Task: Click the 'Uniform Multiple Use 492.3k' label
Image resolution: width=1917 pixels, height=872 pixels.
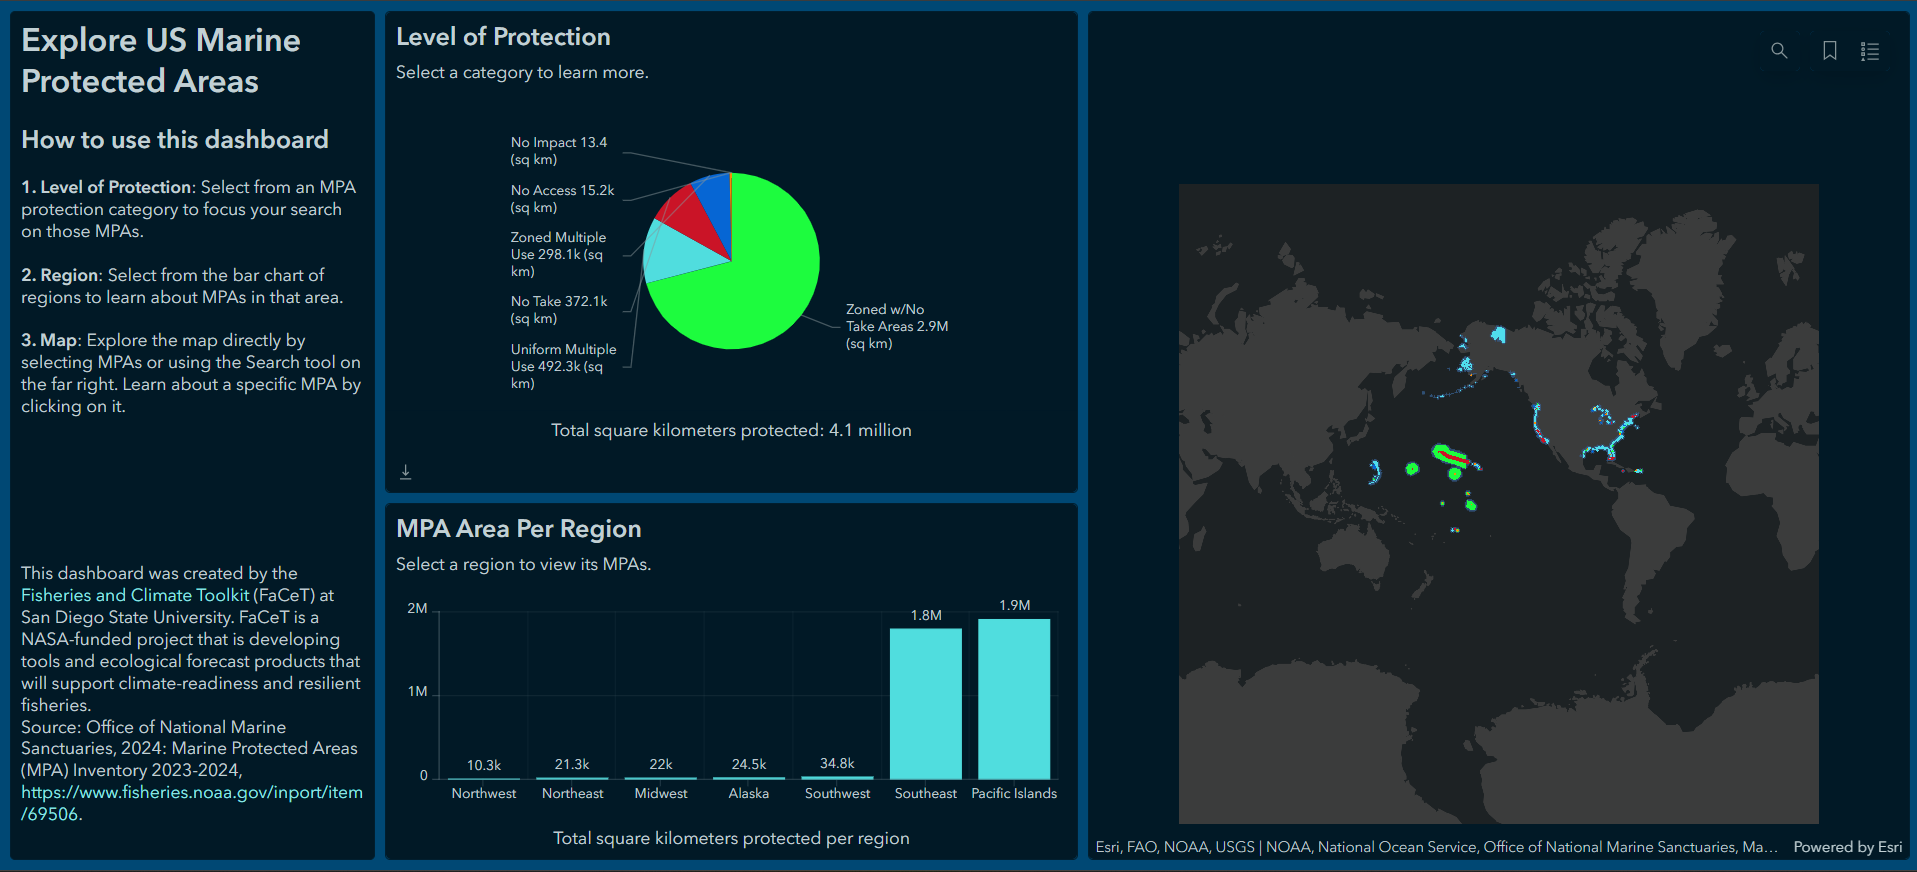Action: tap(563, 366)
